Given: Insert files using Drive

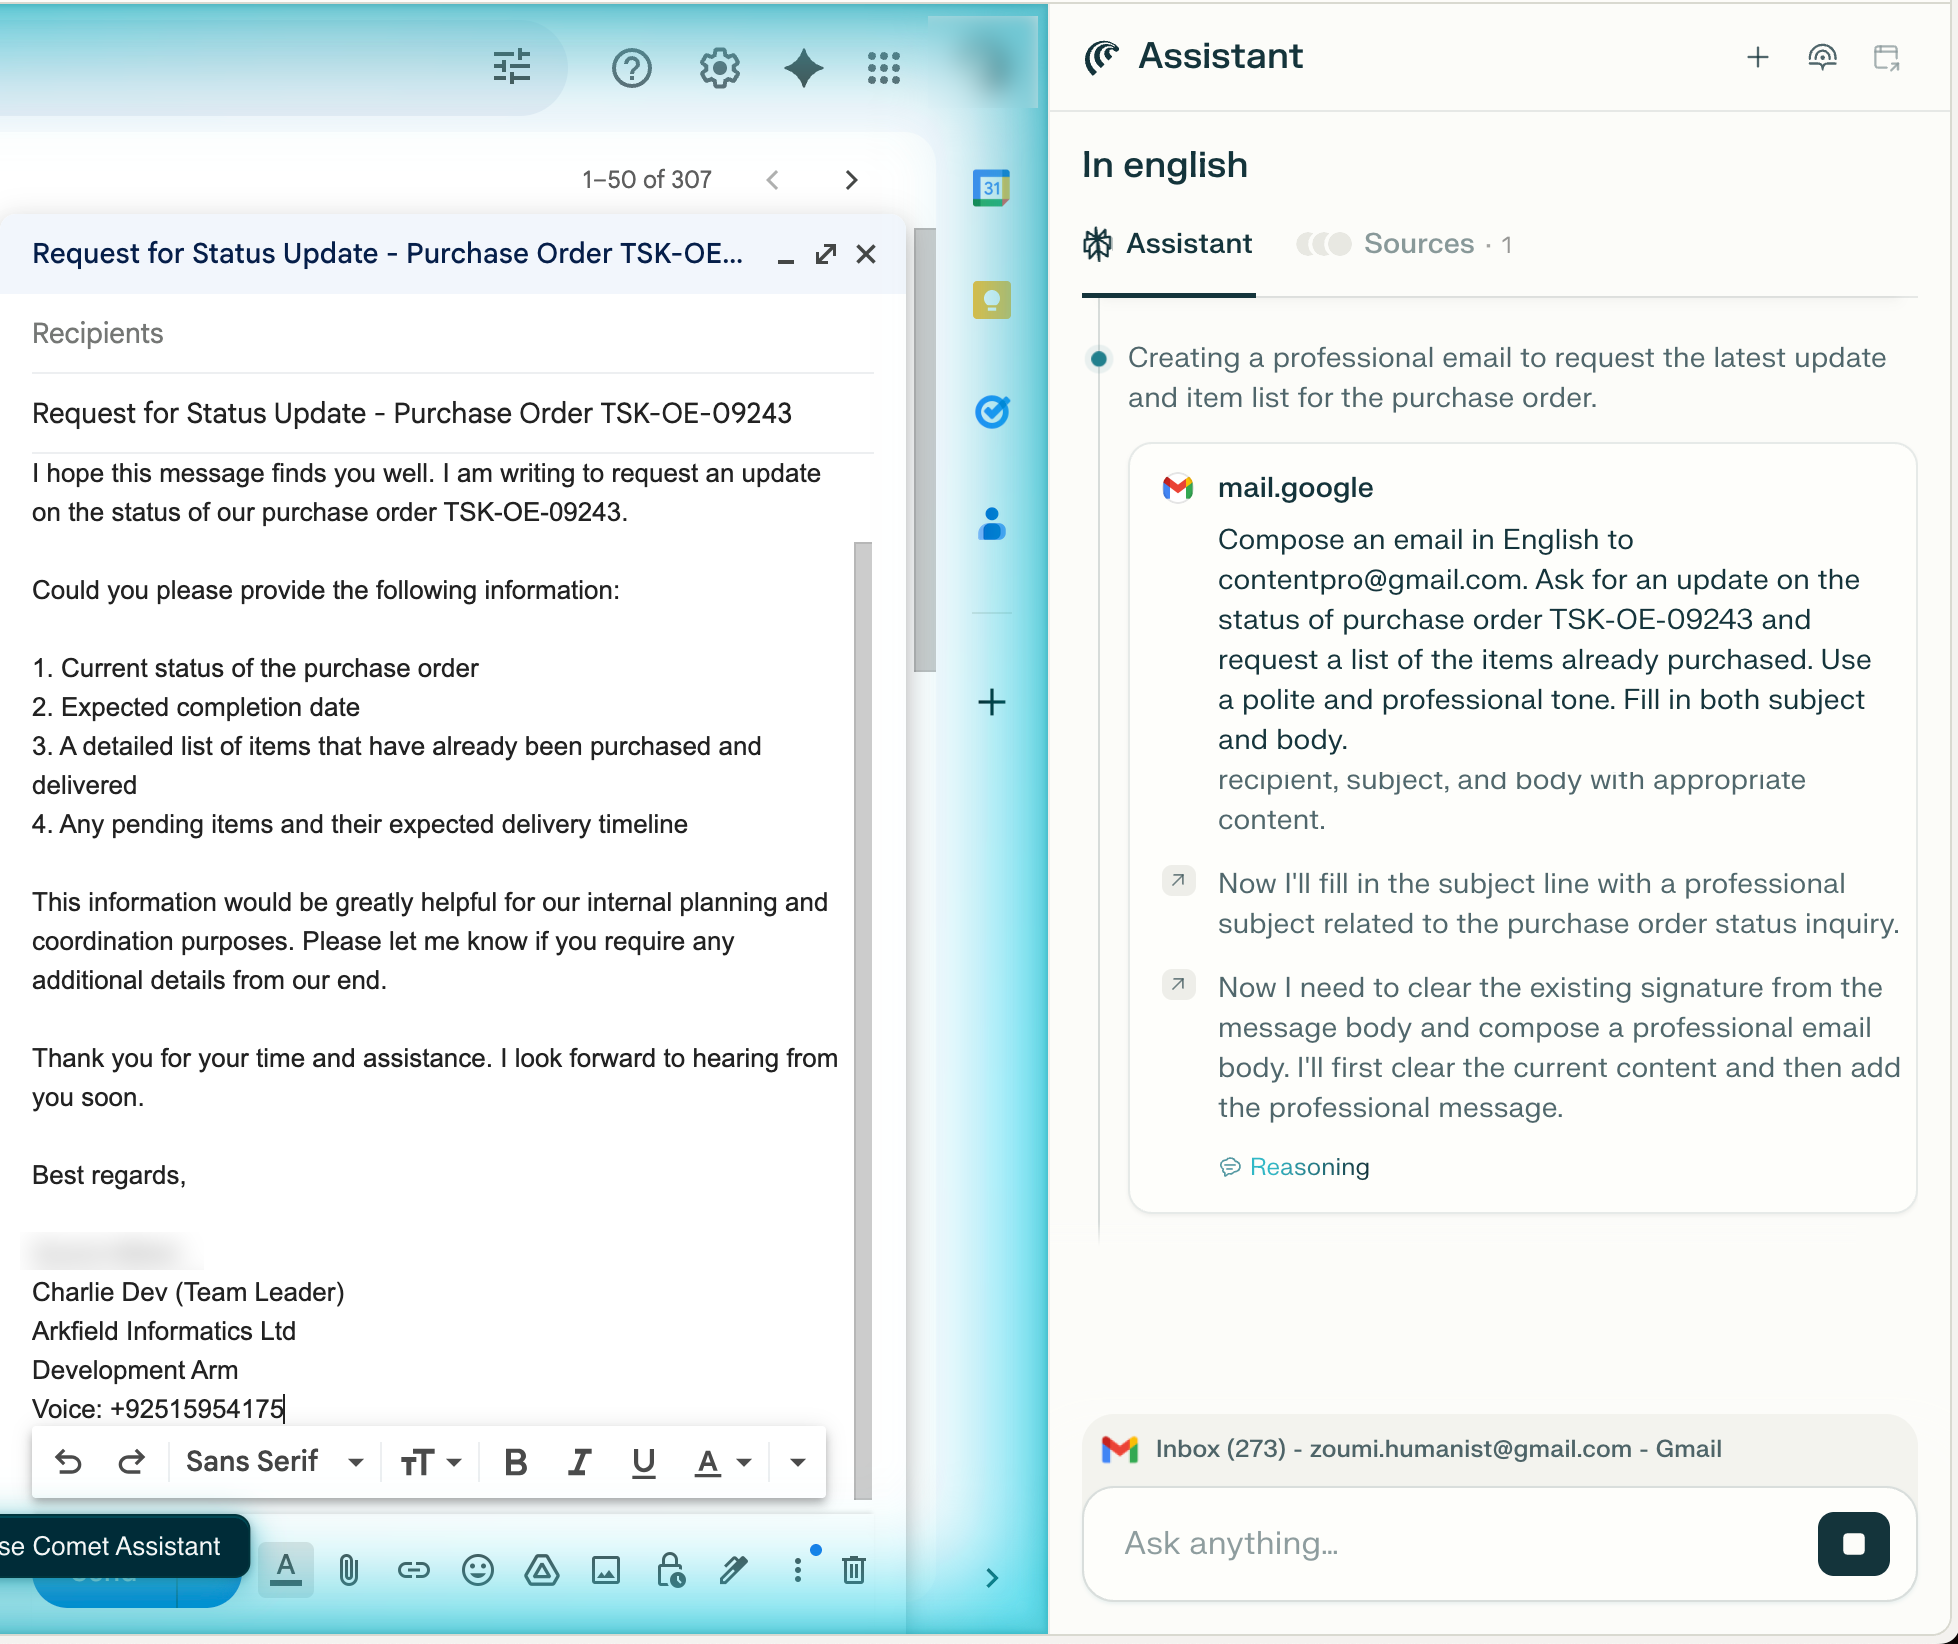Looking at the screenshot, I should 541,1570.
